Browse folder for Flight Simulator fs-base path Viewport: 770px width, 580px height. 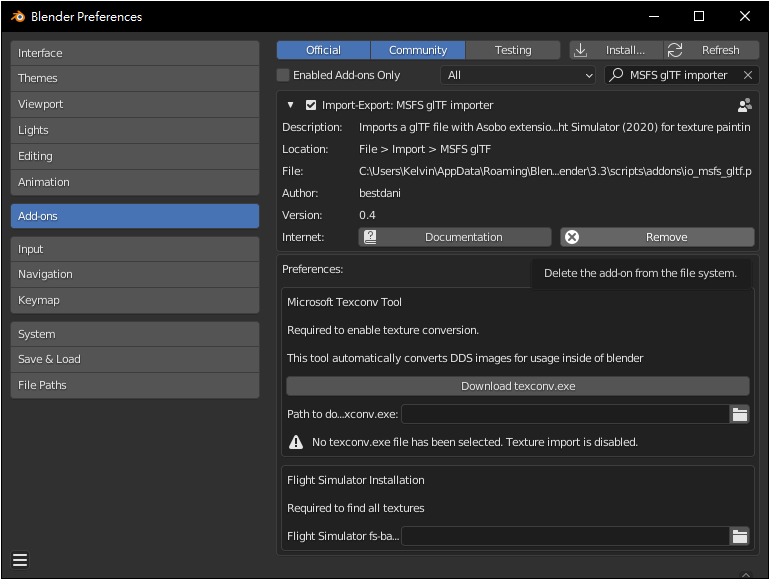coord(740,536)
